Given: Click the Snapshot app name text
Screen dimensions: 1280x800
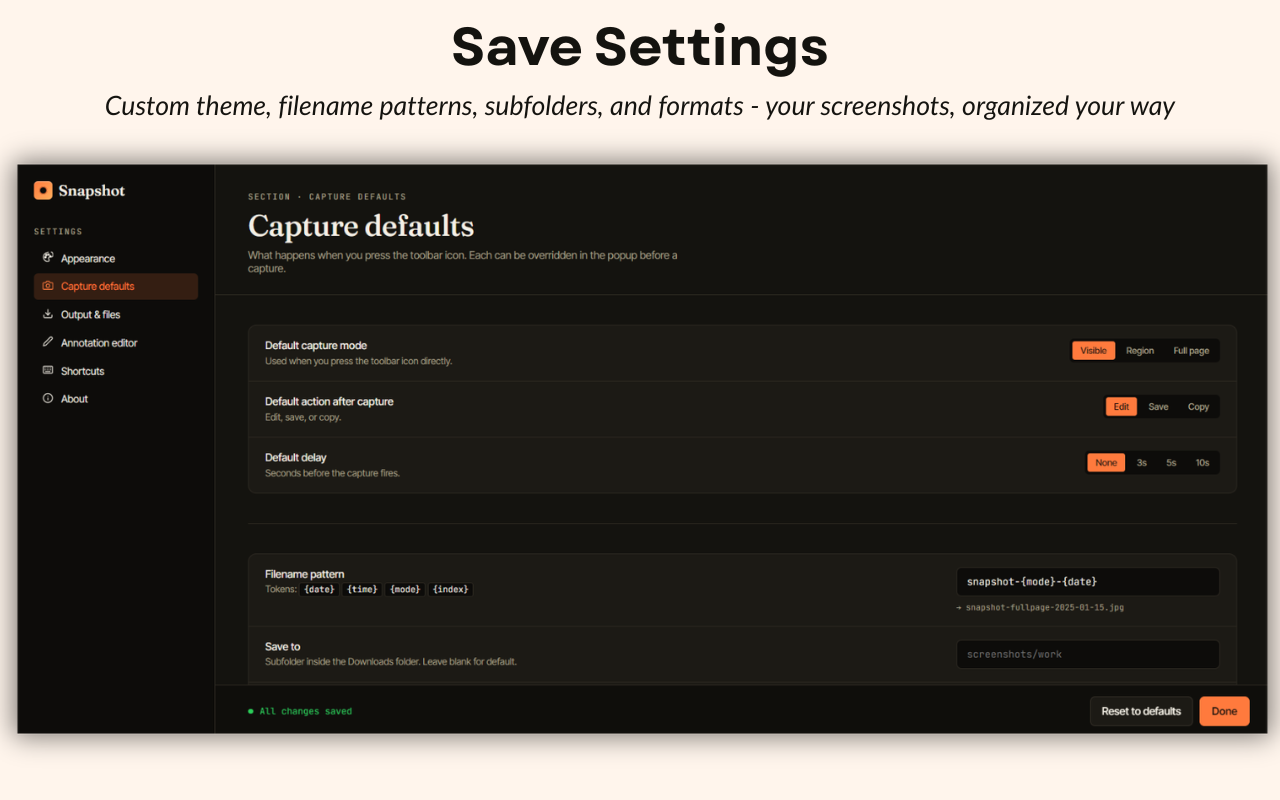Looking at the screenshot, I should [92, 191].
